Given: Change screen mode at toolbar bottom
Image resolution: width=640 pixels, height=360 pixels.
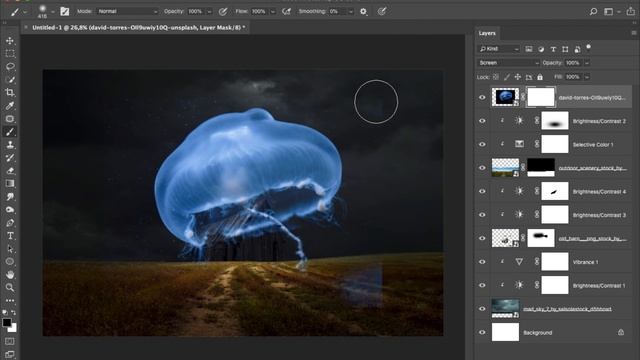Looking at the screenshot, I should [10, 354].
